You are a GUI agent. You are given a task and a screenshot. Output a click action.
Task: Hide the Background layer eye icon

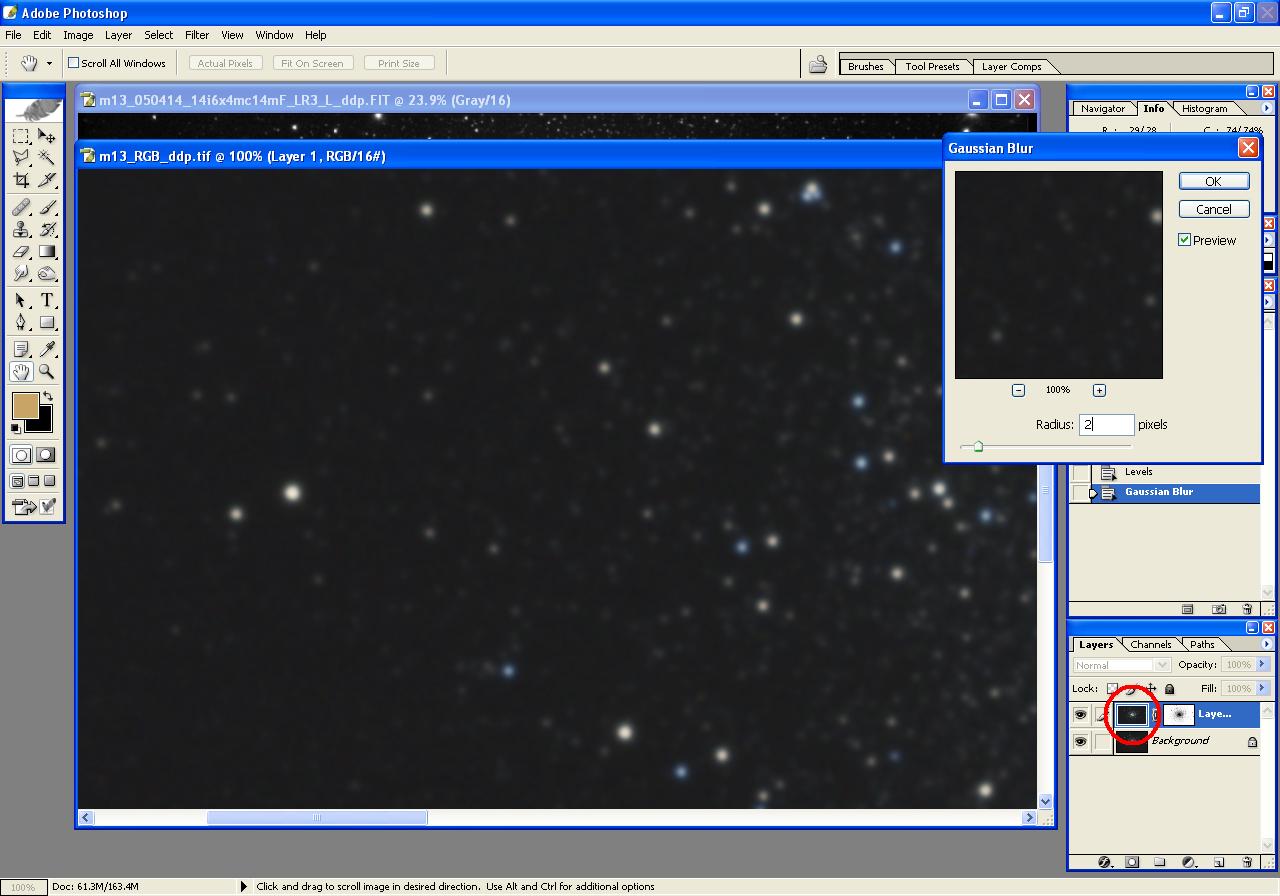click(x=1080, y=742)
